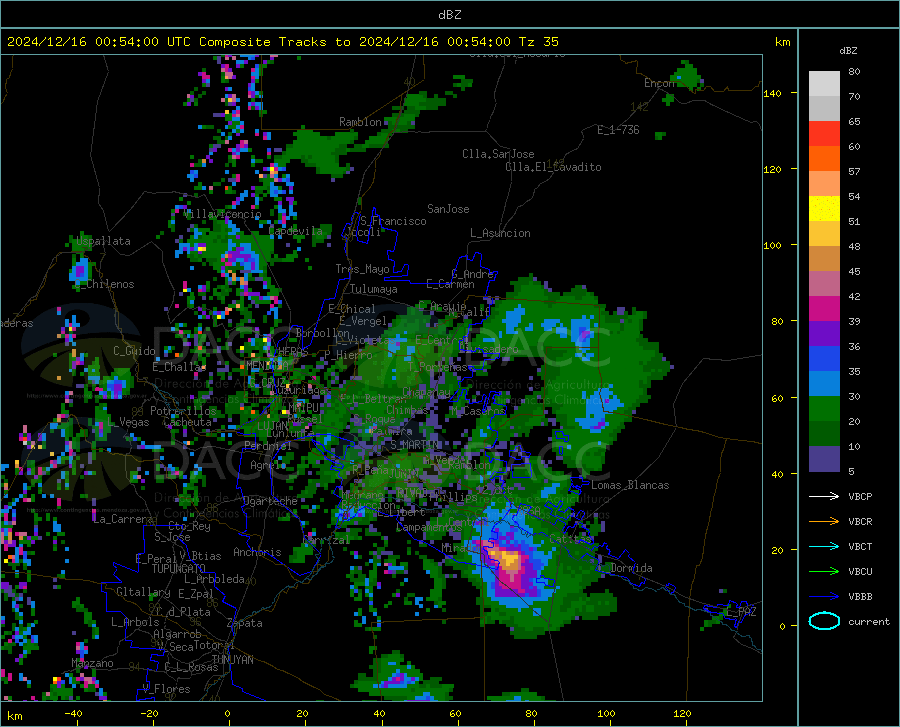Click the 'E_PAZ' place label
The width and height of the screenshot is (900, 727).
(x=741, y=612)
